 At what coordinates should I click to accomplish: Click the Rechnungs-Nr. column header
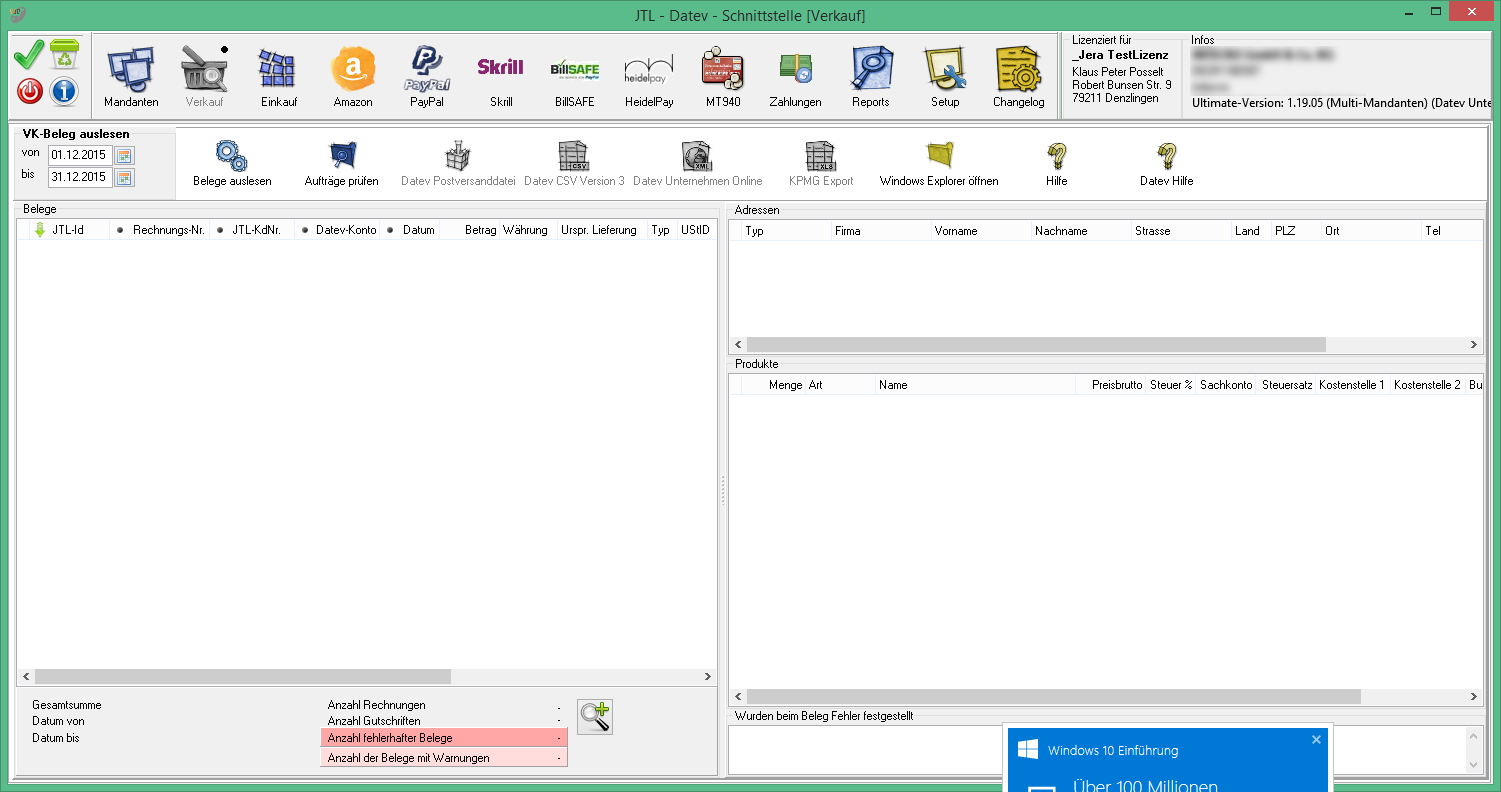click(168, 230)
